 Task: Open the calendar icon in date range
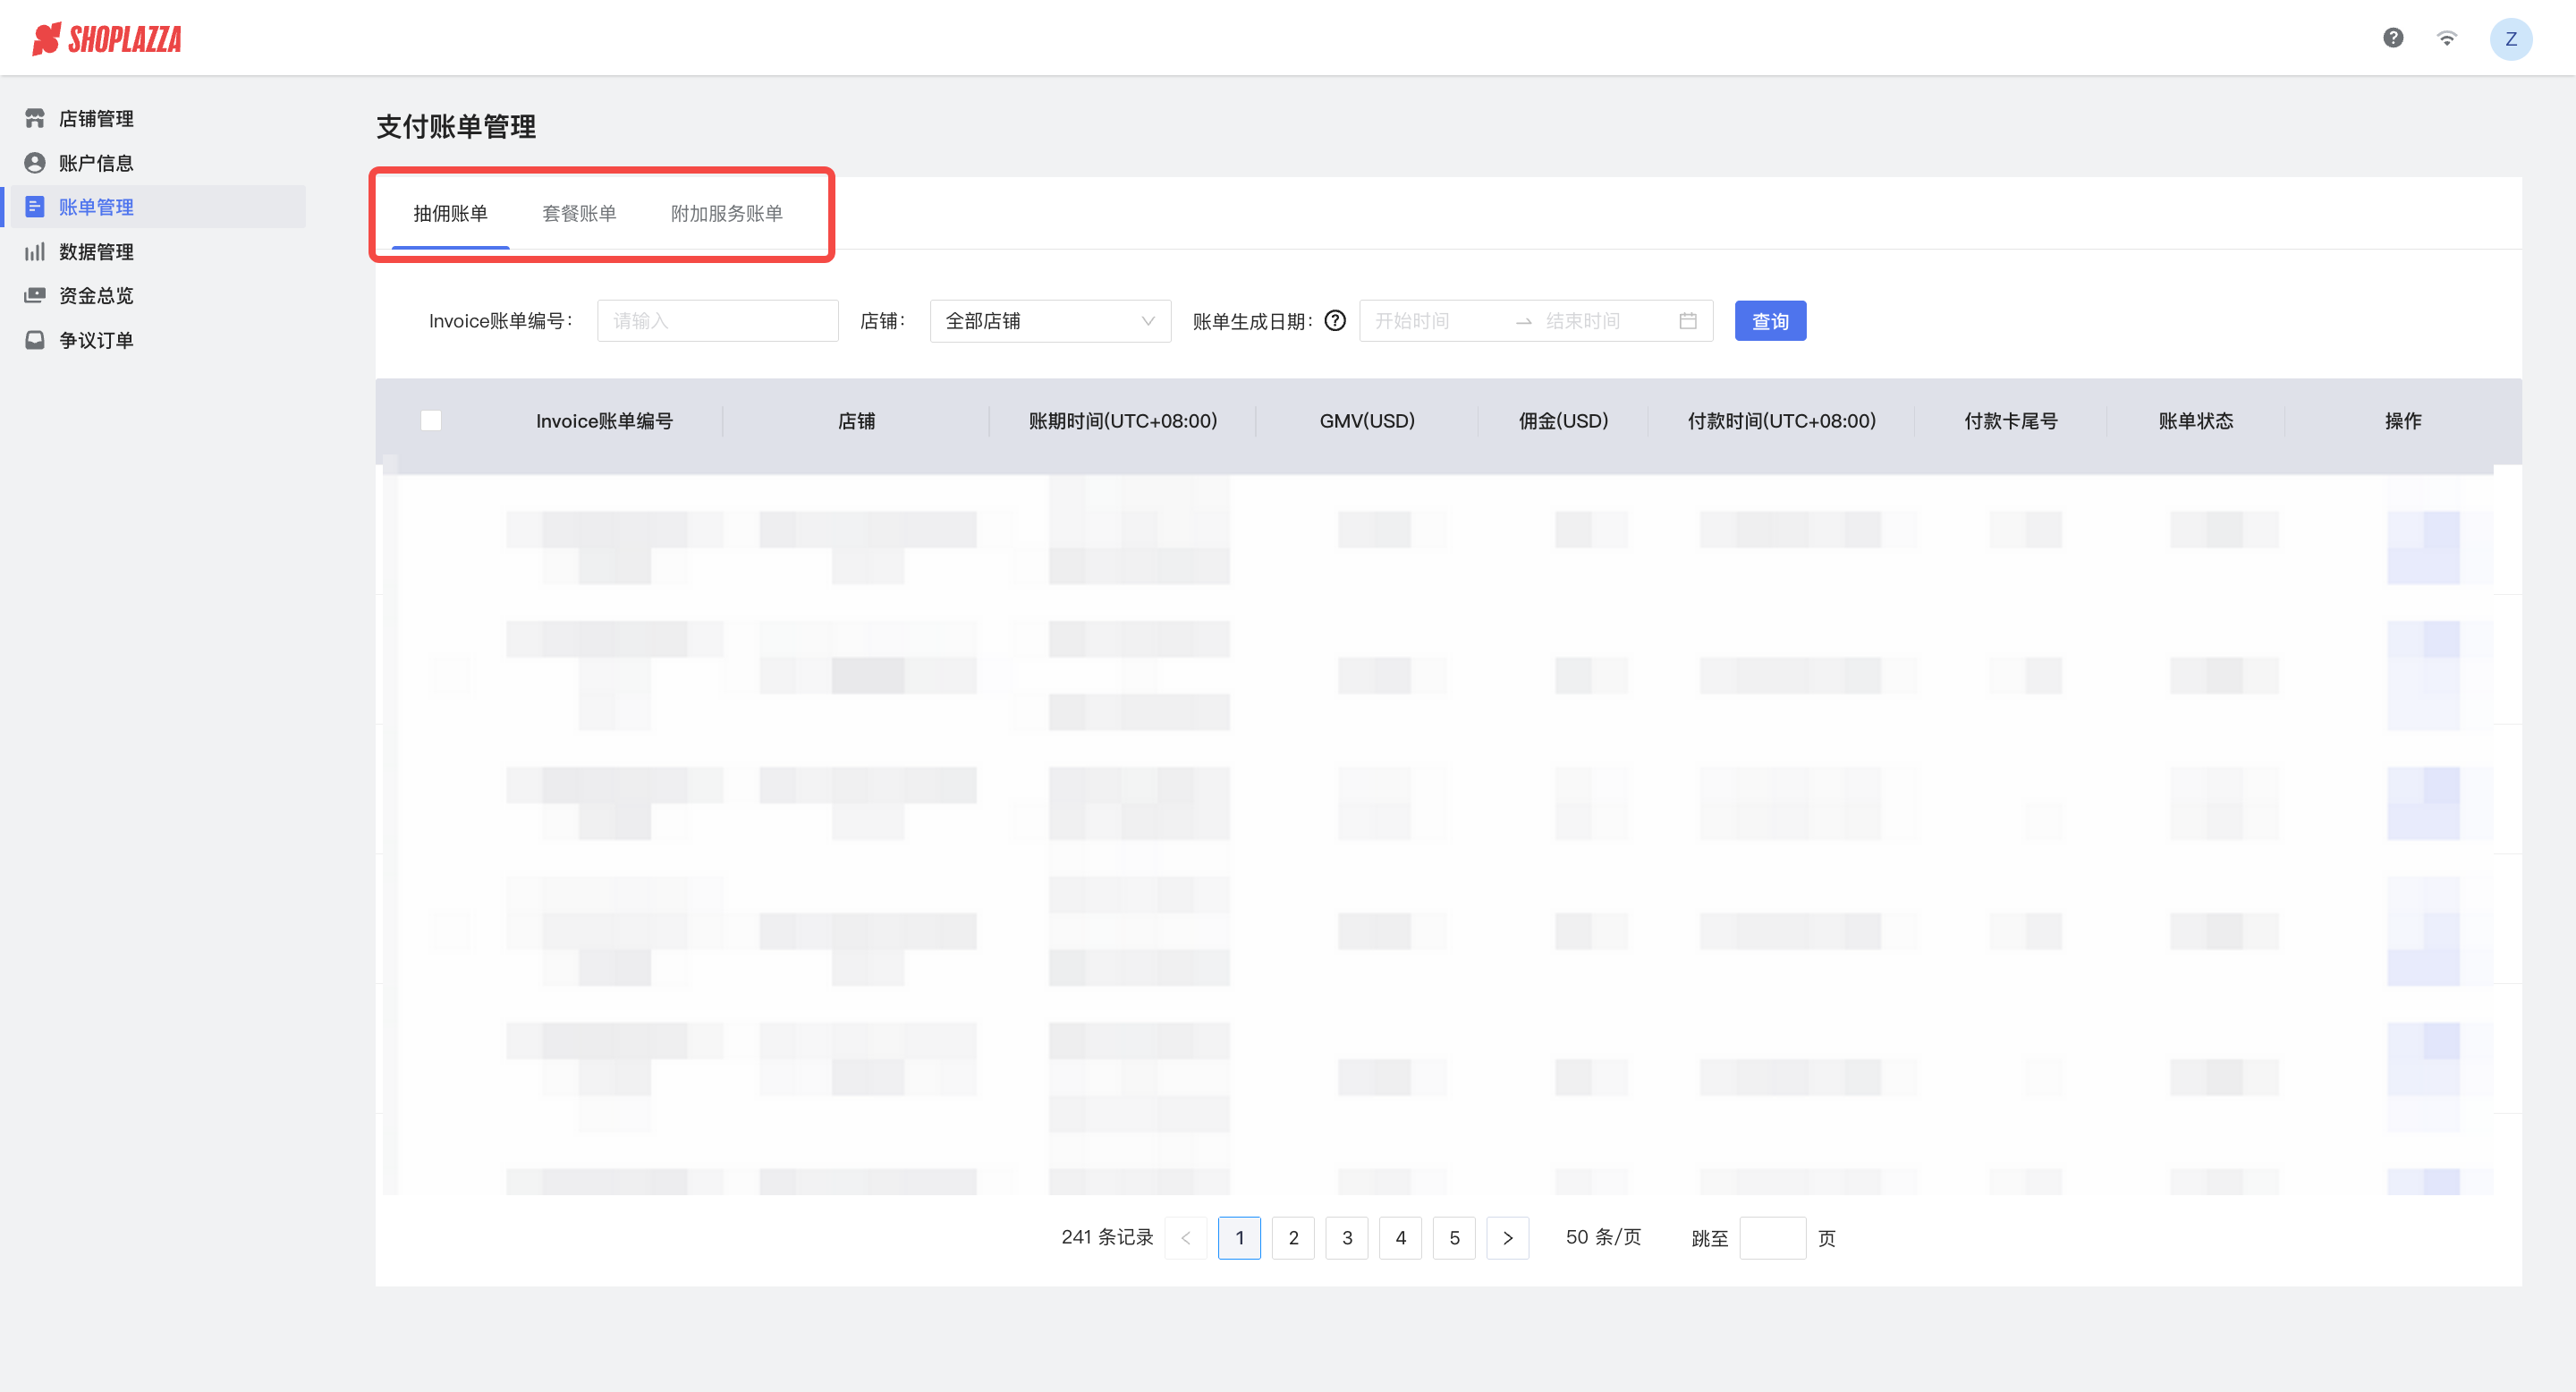pos(1688,321)
